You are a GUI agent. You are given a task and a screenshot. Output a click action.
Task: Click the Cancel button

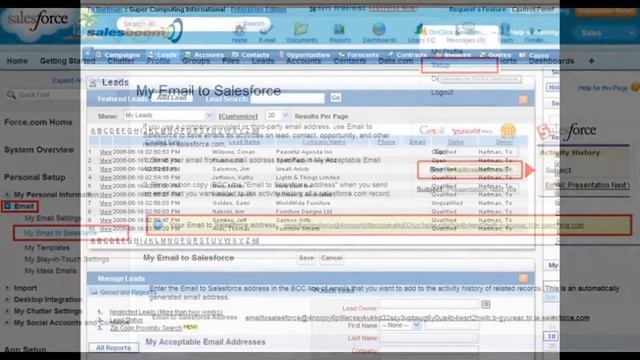331,258
